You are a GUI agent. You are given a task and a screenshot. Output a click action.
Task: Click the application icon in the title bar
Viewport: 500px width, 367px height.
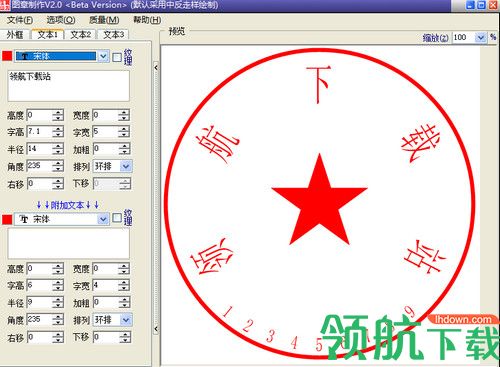[x=4, y=5]
